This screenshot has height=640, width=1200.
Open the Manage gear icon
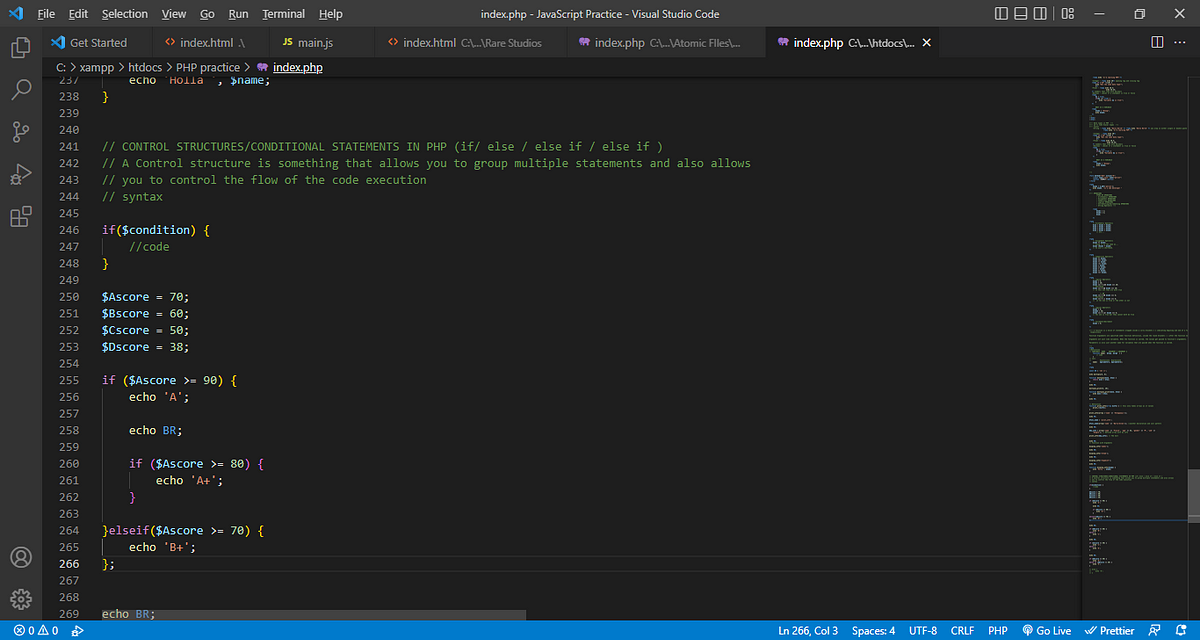(x=20, y=599)
